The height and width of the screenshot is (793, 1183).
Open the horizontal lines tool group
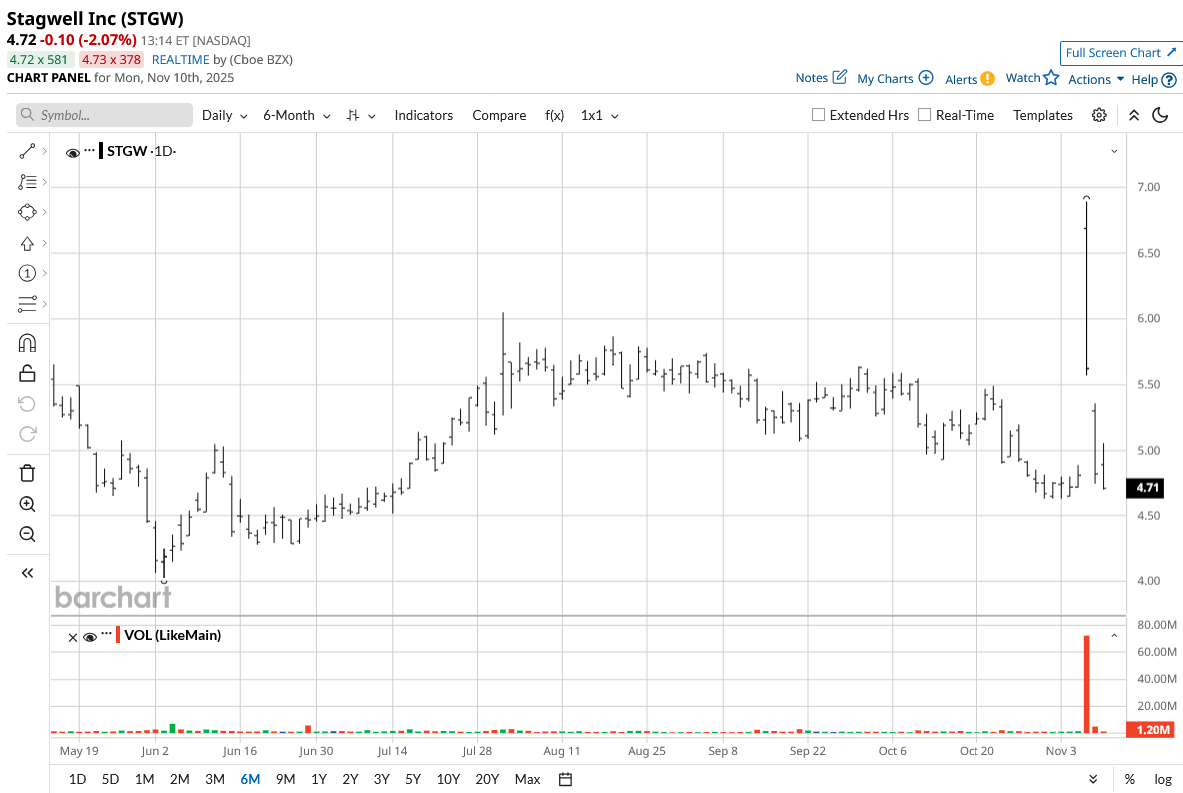pos(27,303)
